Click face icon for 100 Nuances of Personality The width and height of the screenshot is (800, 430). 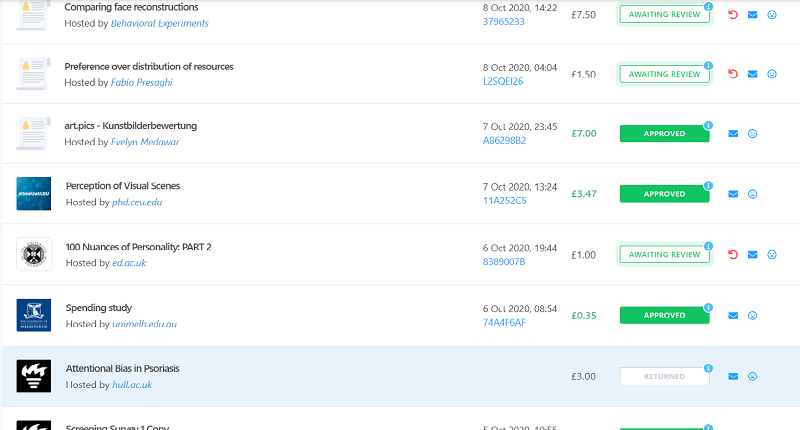click(772, 255)
